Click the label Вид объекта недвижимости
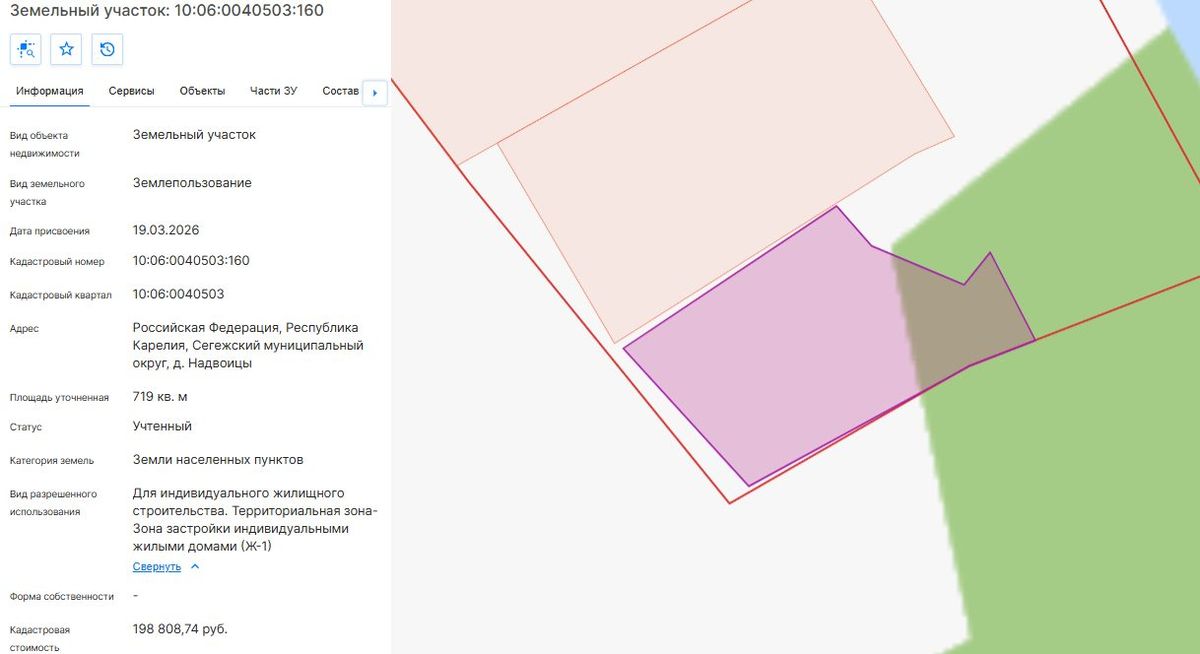Image resolution: width=1200 pixels, height=654 pixels. (x=45, y=144)
